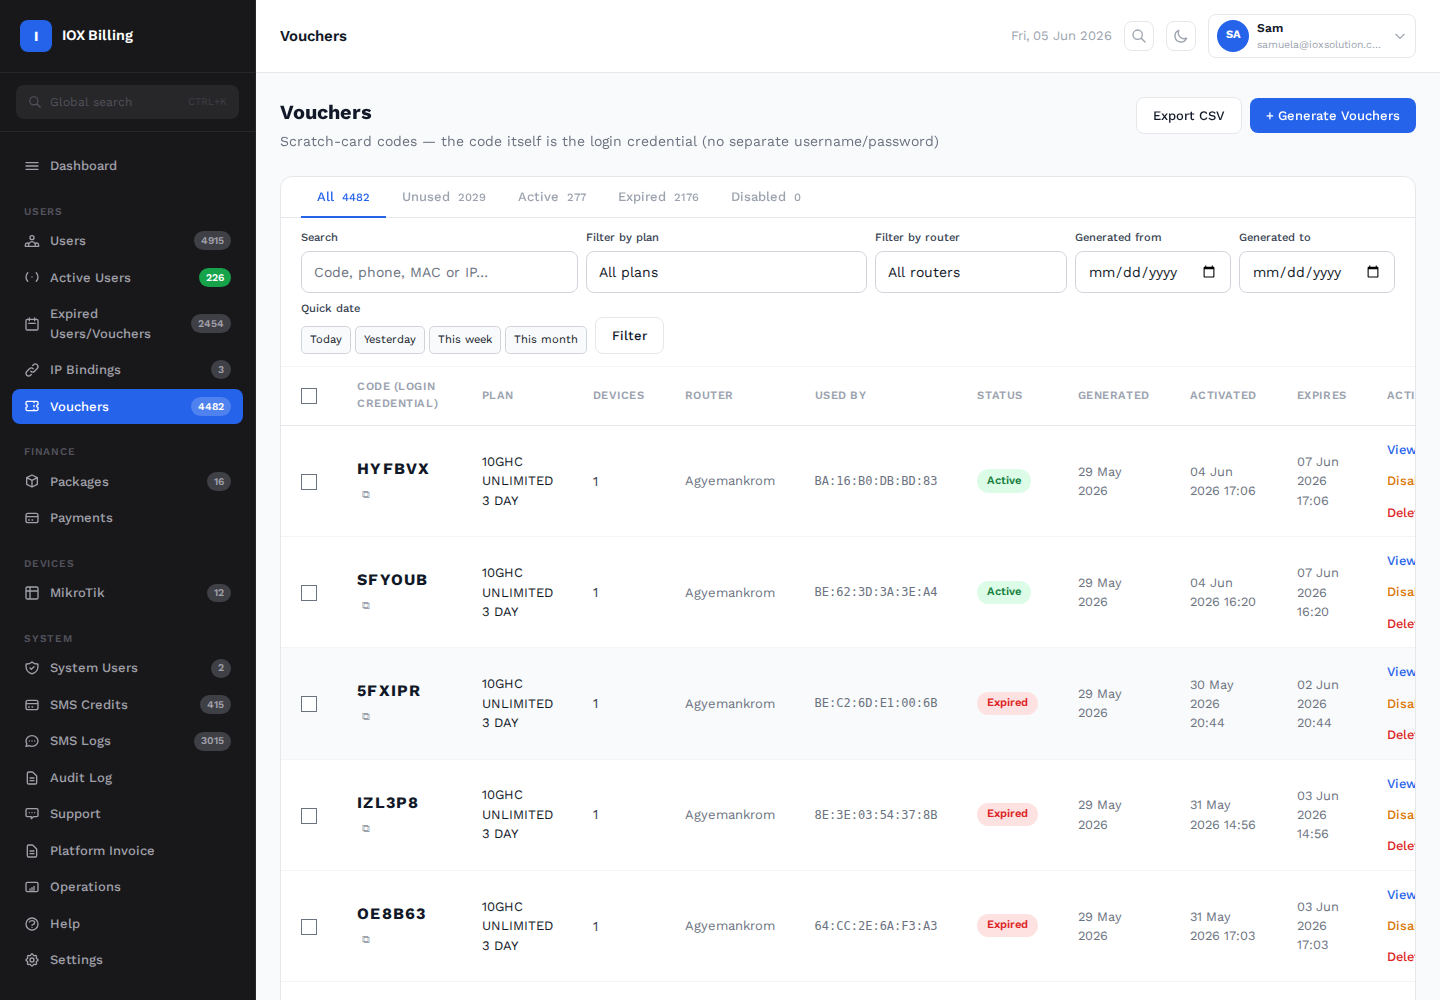Open Packages in sidebar

point(127,482)
